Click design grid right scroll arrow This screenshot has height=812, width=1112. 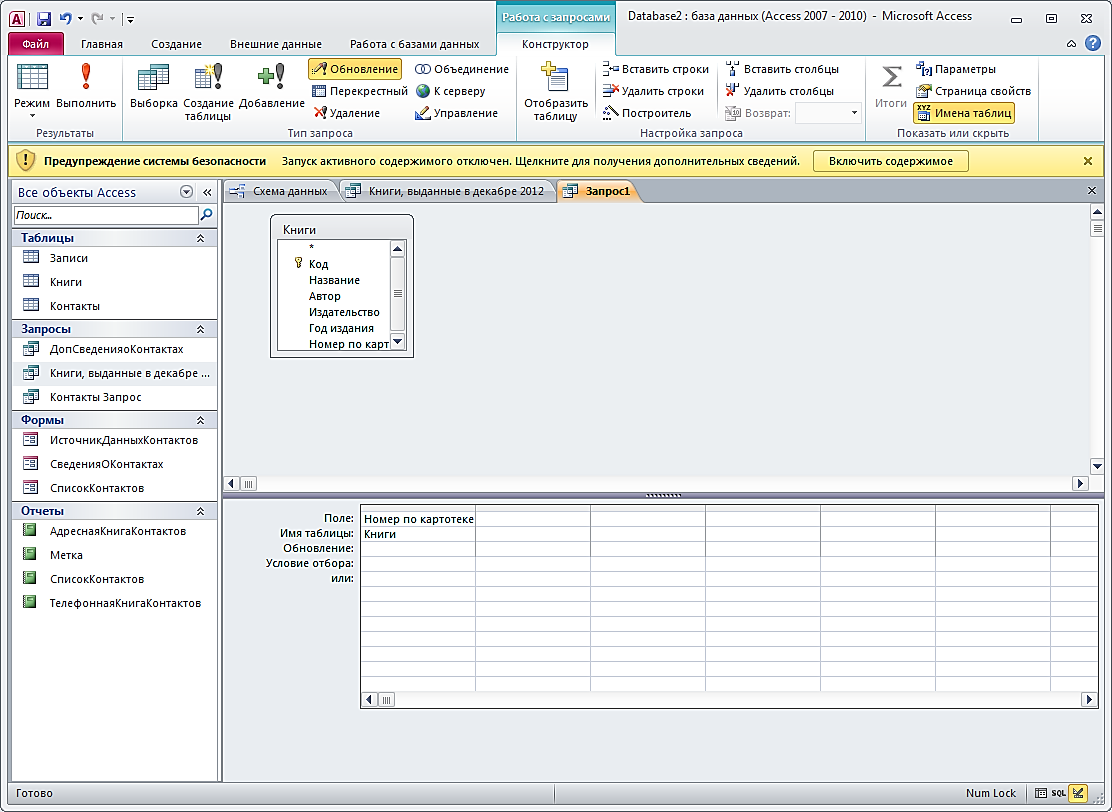[1089, 699]
